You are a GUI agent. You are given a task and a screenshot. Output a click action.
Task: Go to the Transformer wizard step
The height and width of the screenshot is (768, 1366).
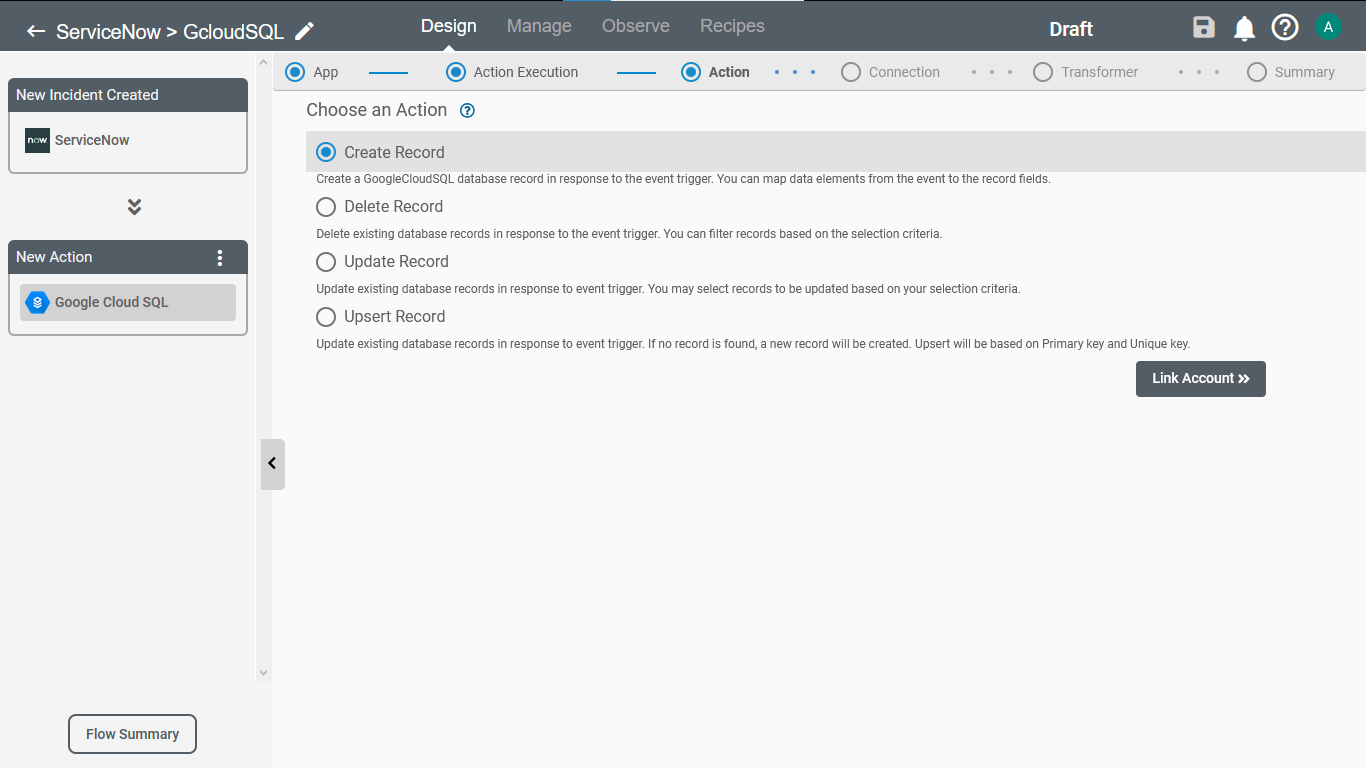[x=1085, y=72]
